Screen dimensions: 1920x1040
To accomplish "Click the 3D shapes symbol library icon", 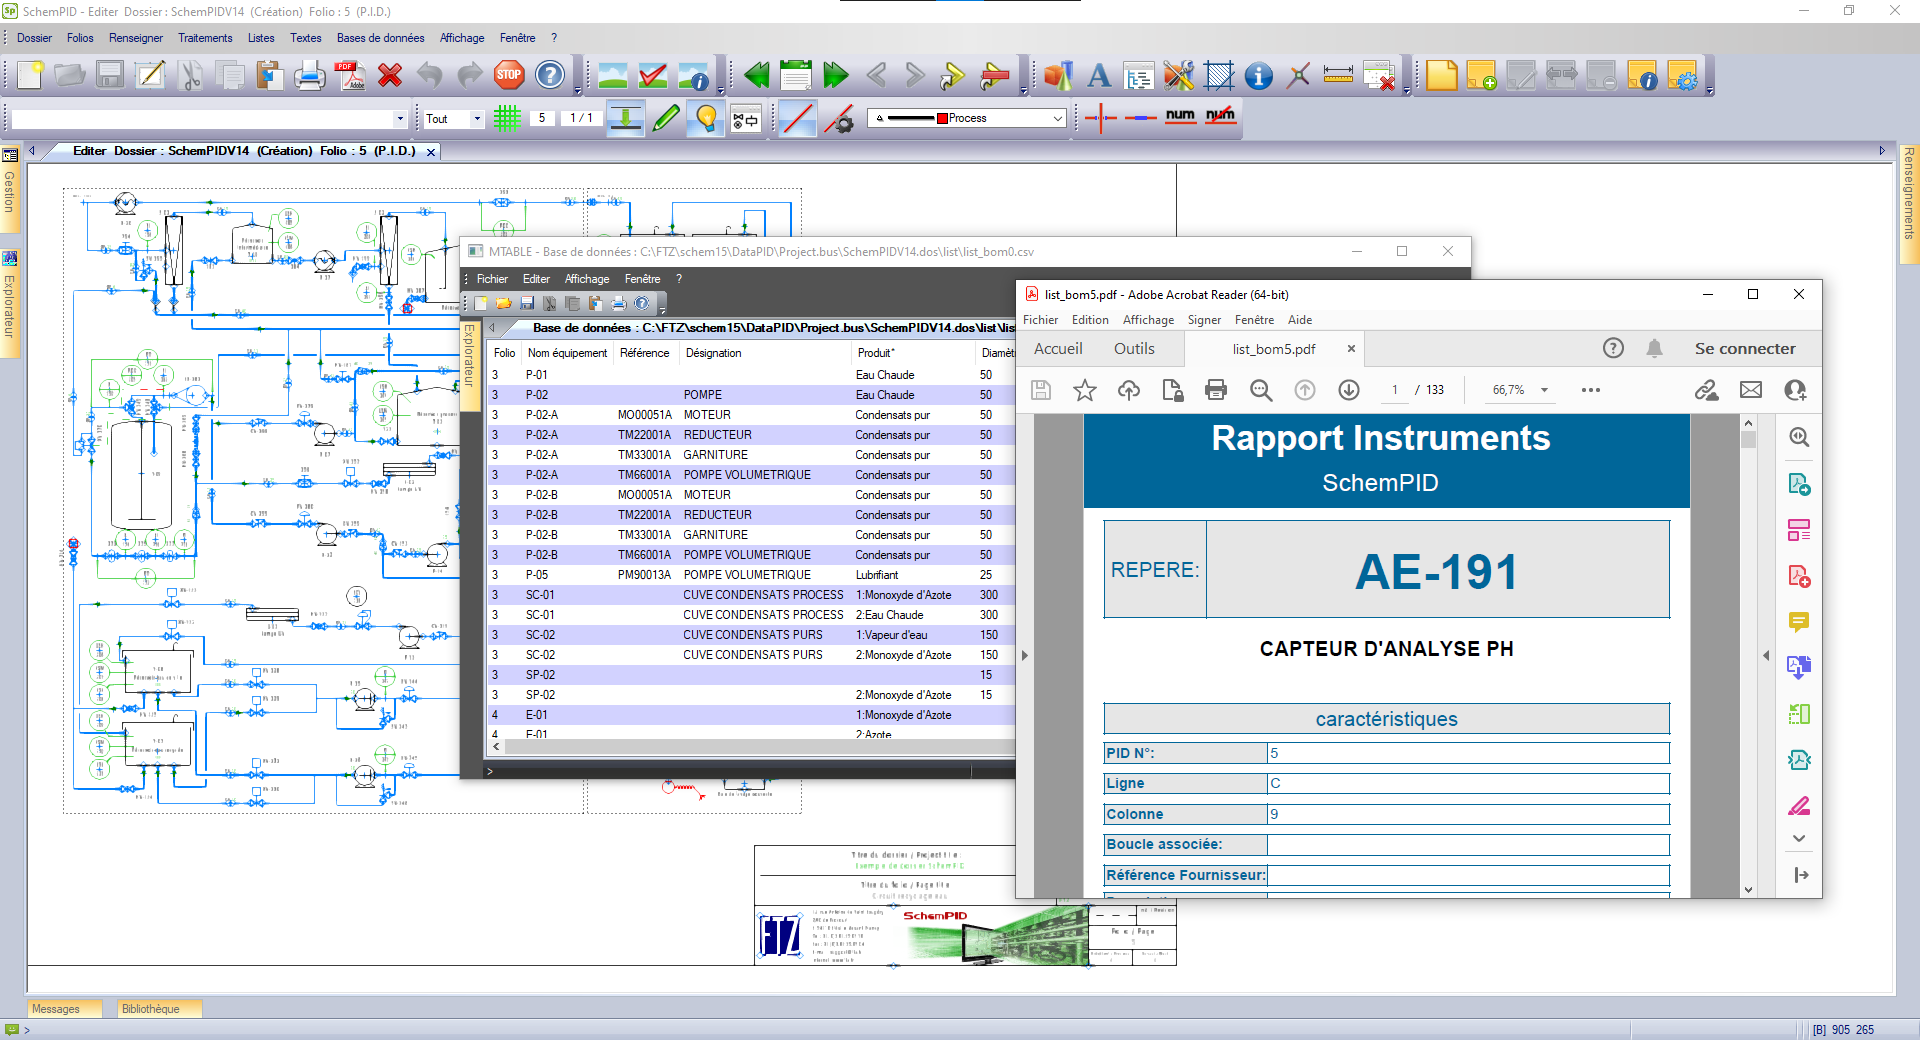I will coord(1058,75).
